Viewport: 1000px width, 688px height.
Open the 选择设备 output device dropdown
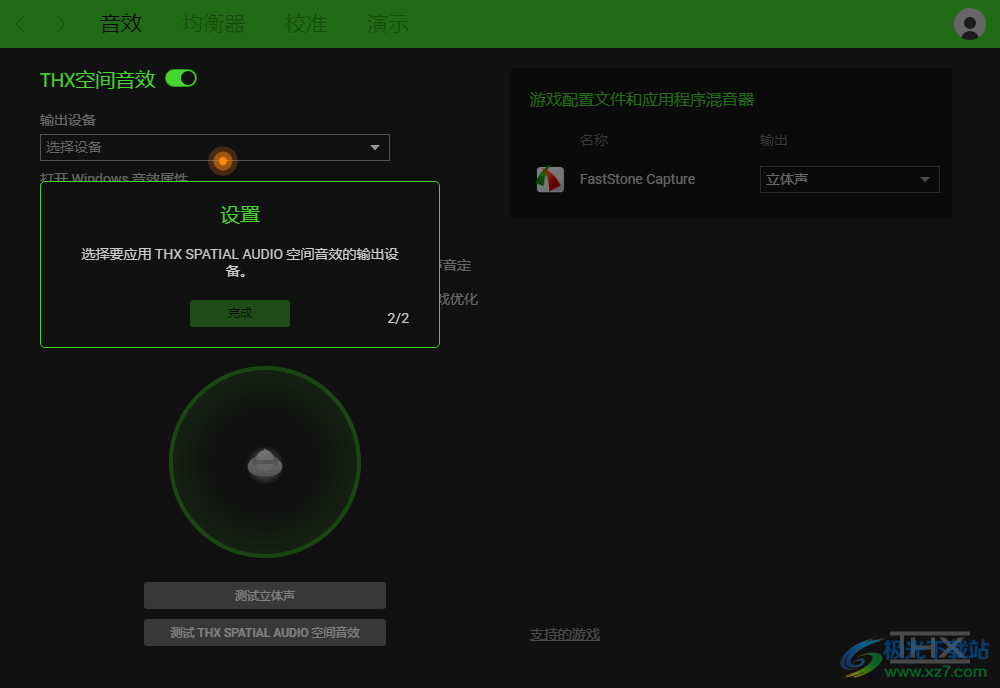click(x=214, y=147)
